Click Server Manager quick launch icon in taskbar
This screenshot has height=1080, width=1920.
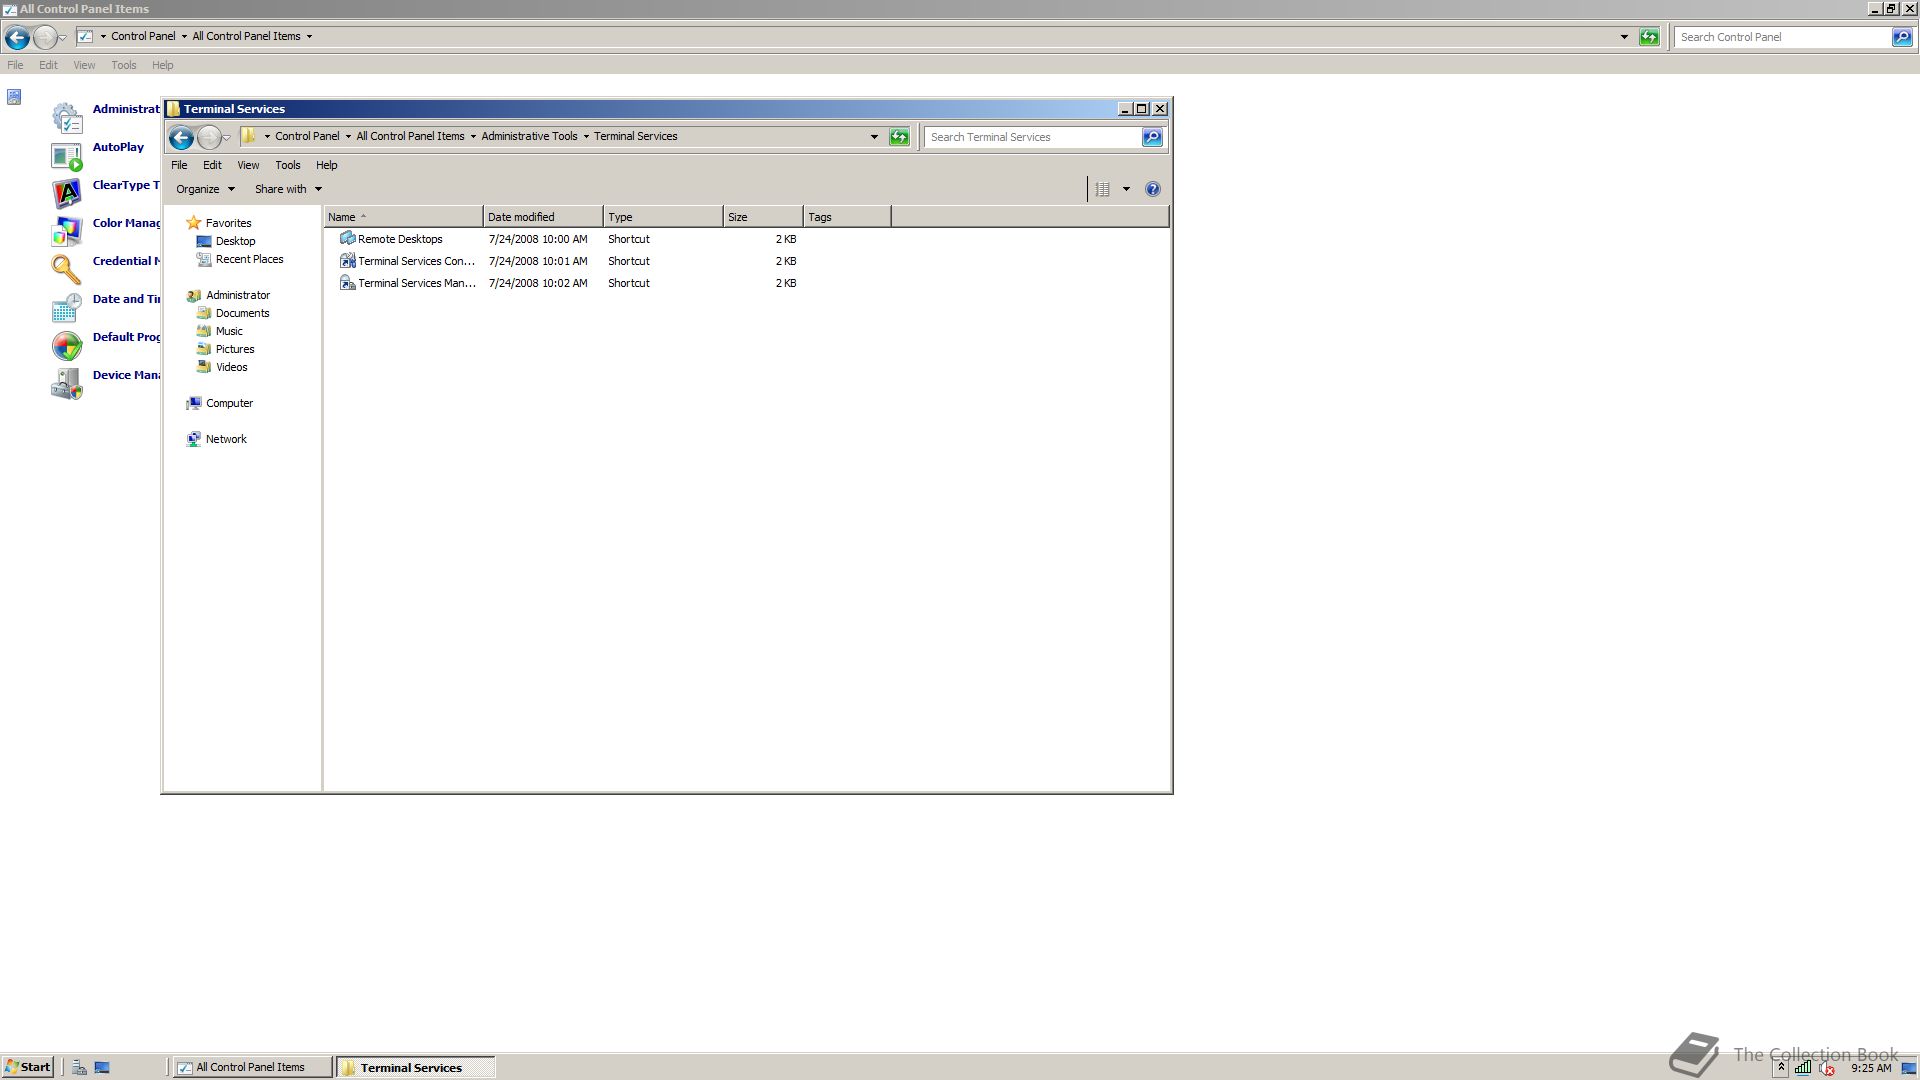[x=79, y=1067]
